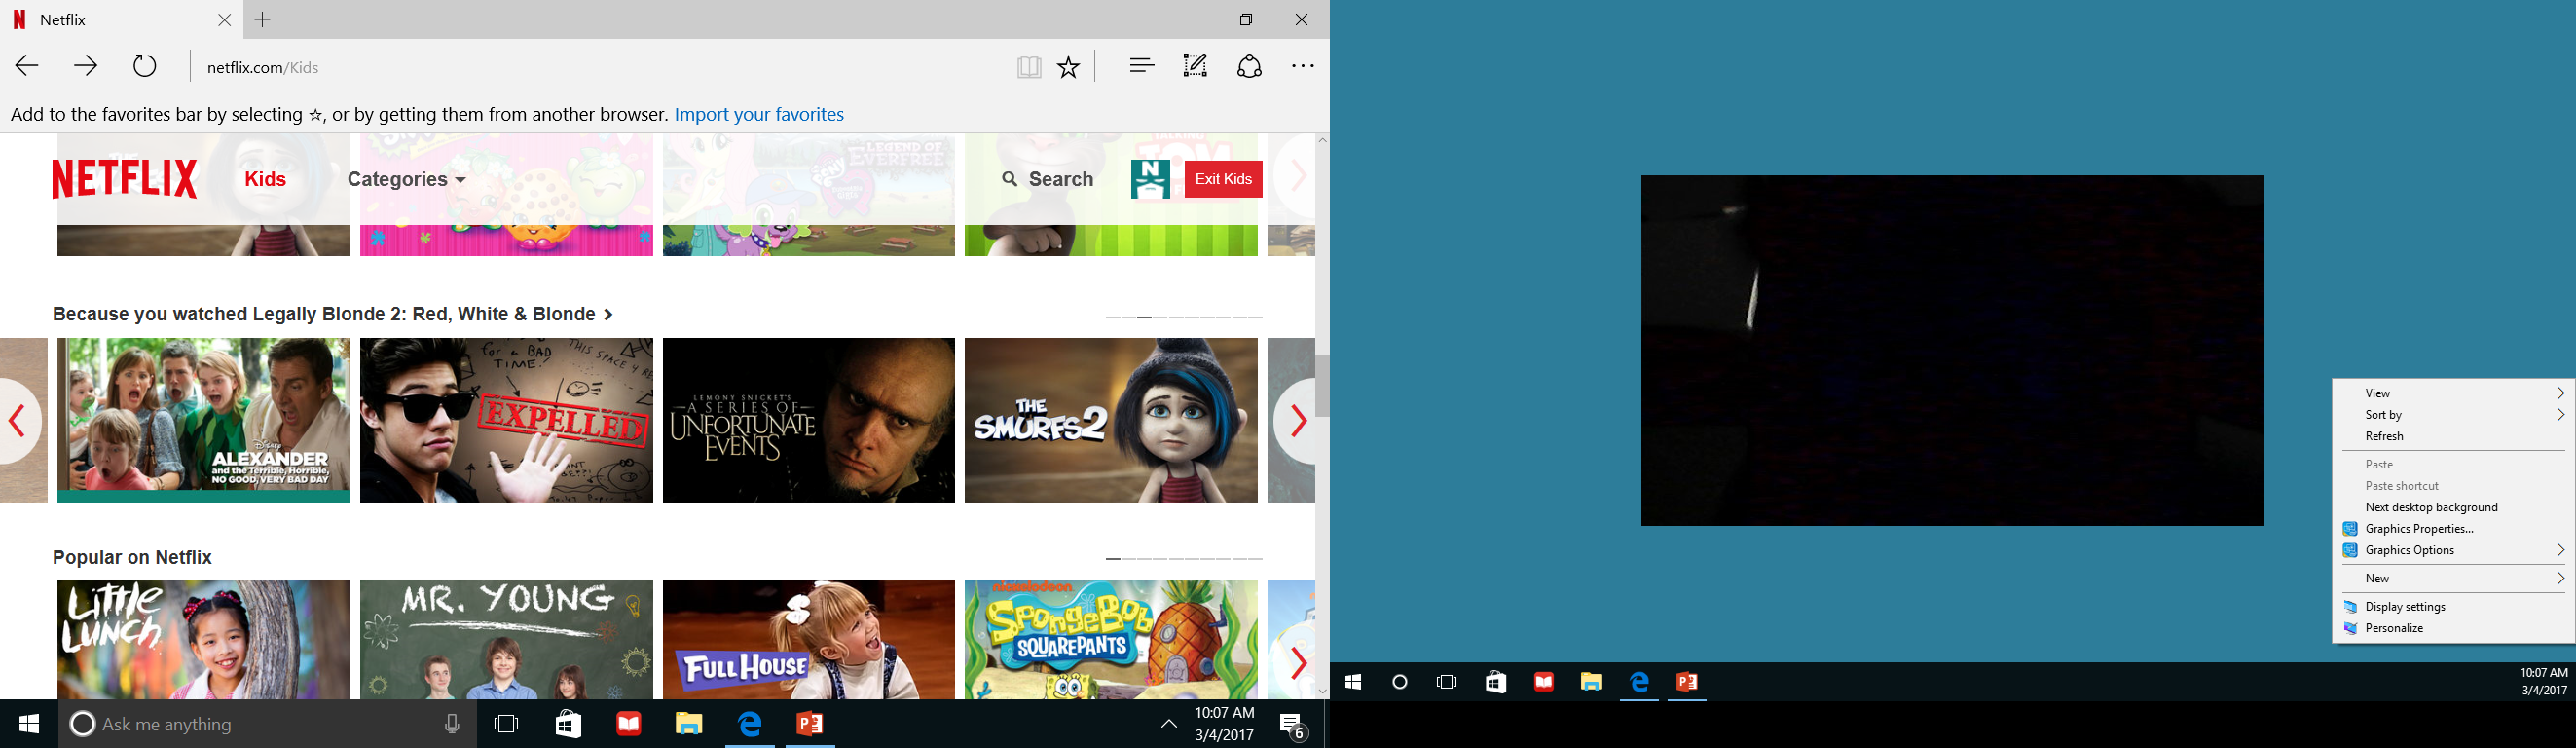Open Store on second monitor taskbar
2576x748 pixels.
click(x=1496, y=682)
